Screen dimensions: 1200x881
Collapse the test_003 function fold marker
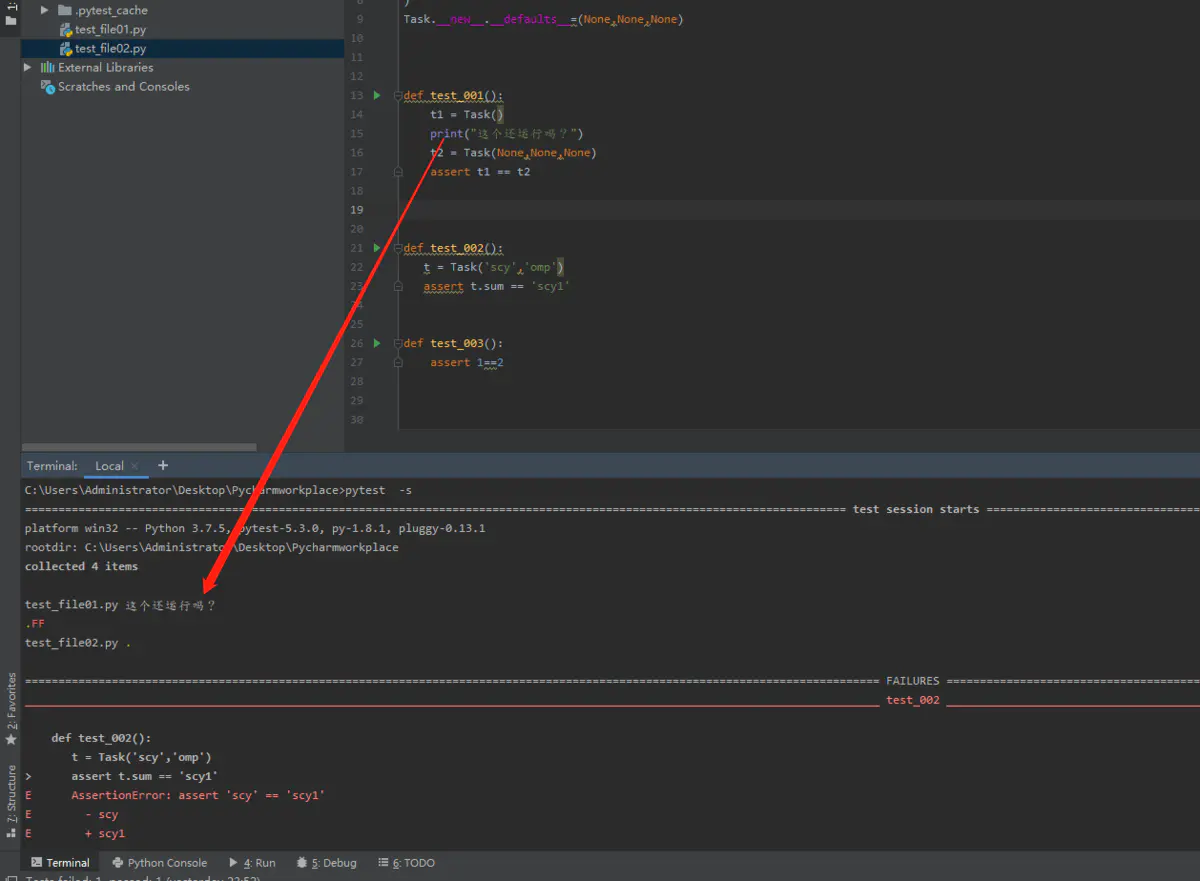pyautogui.click(x=398, y=343)
